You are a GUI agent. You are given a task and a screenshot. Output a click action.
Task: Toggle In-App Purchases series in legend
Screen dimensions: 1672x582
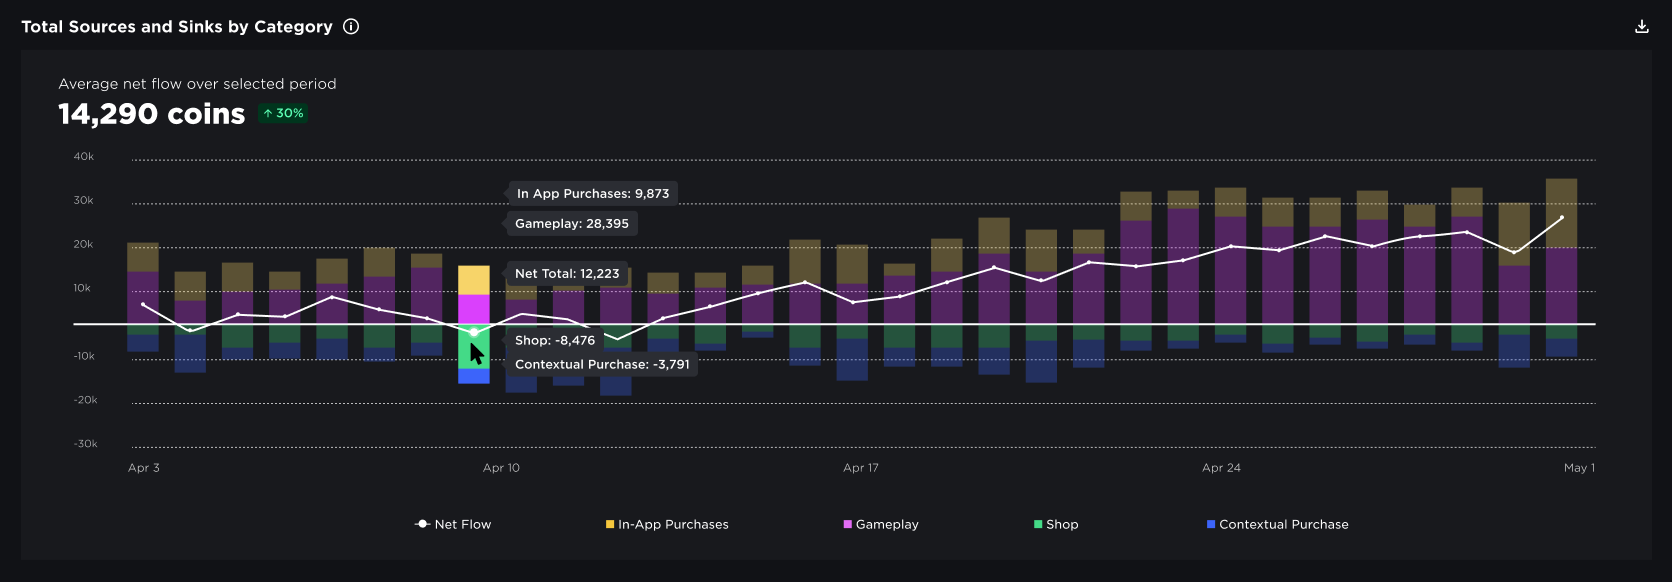pos(667,524)
